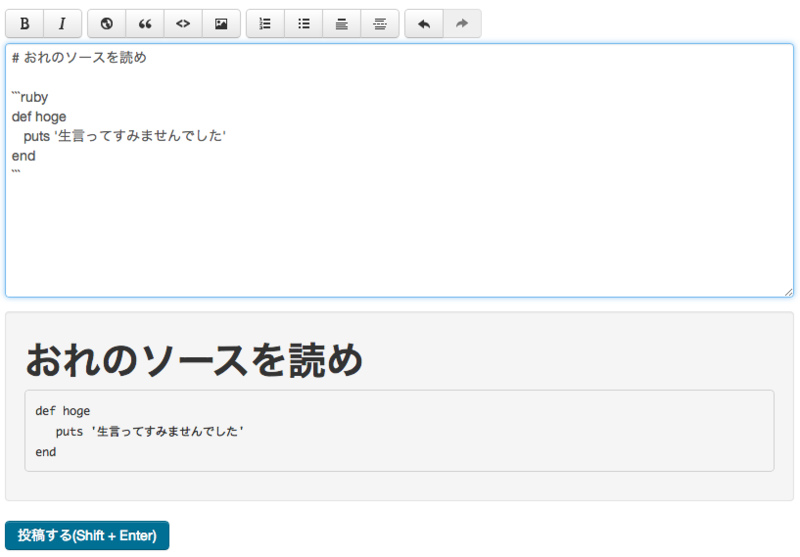Insert an image with the picture icon
Viewport: 800px width, 557px height.
point(221,23)
